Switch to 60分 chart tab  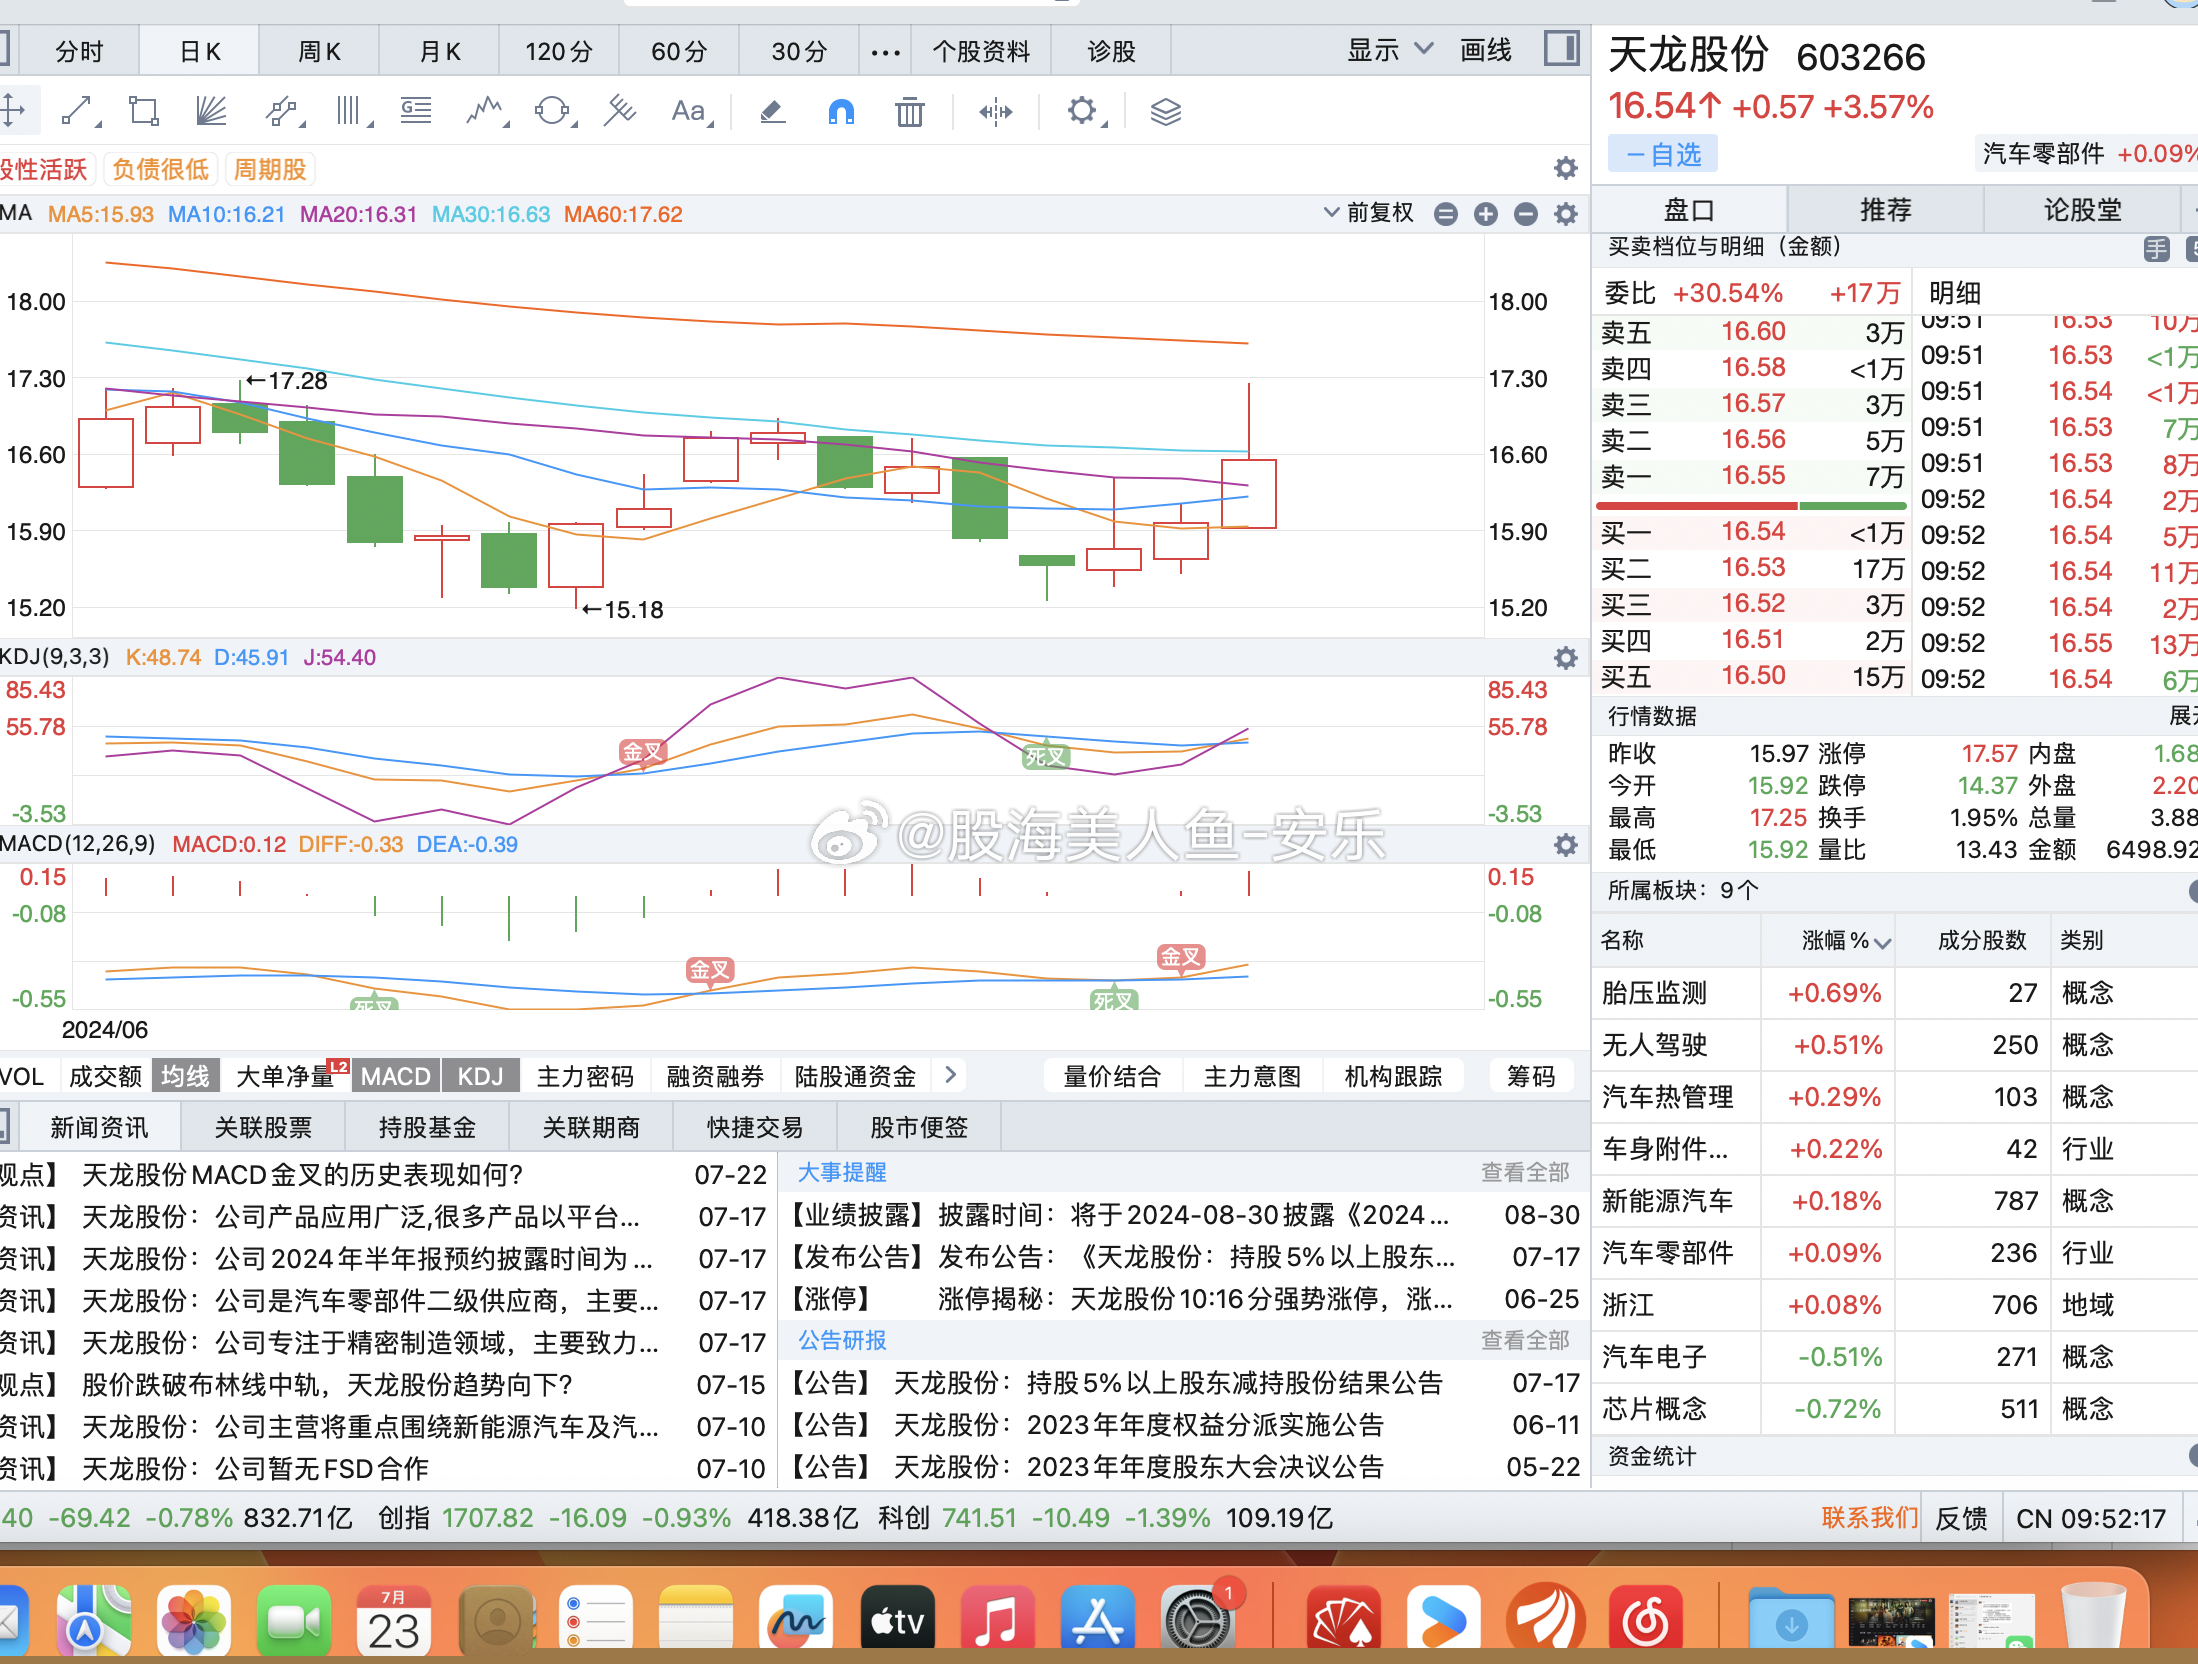[x=679, y=52]
